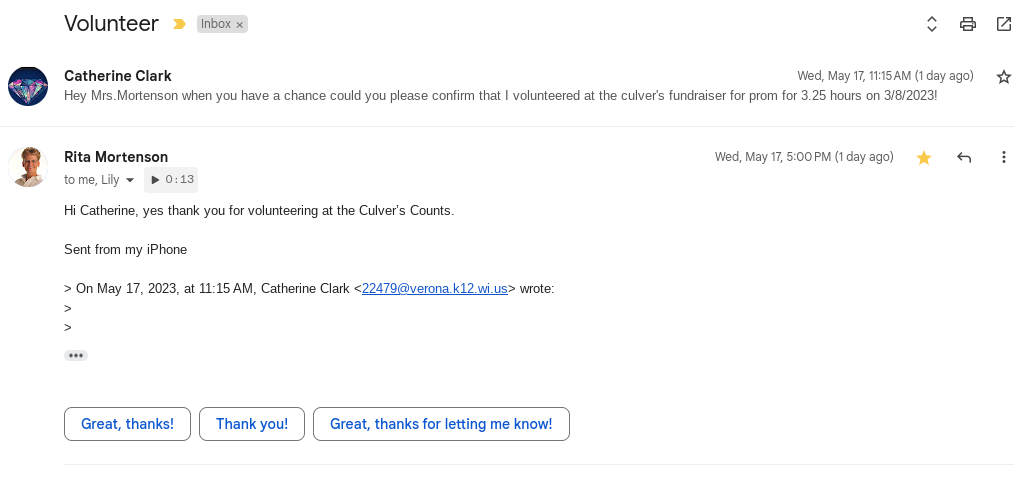Show recipient details dropdown
1025x489 pixels.
pyautogui.click(x=130, y=181)
